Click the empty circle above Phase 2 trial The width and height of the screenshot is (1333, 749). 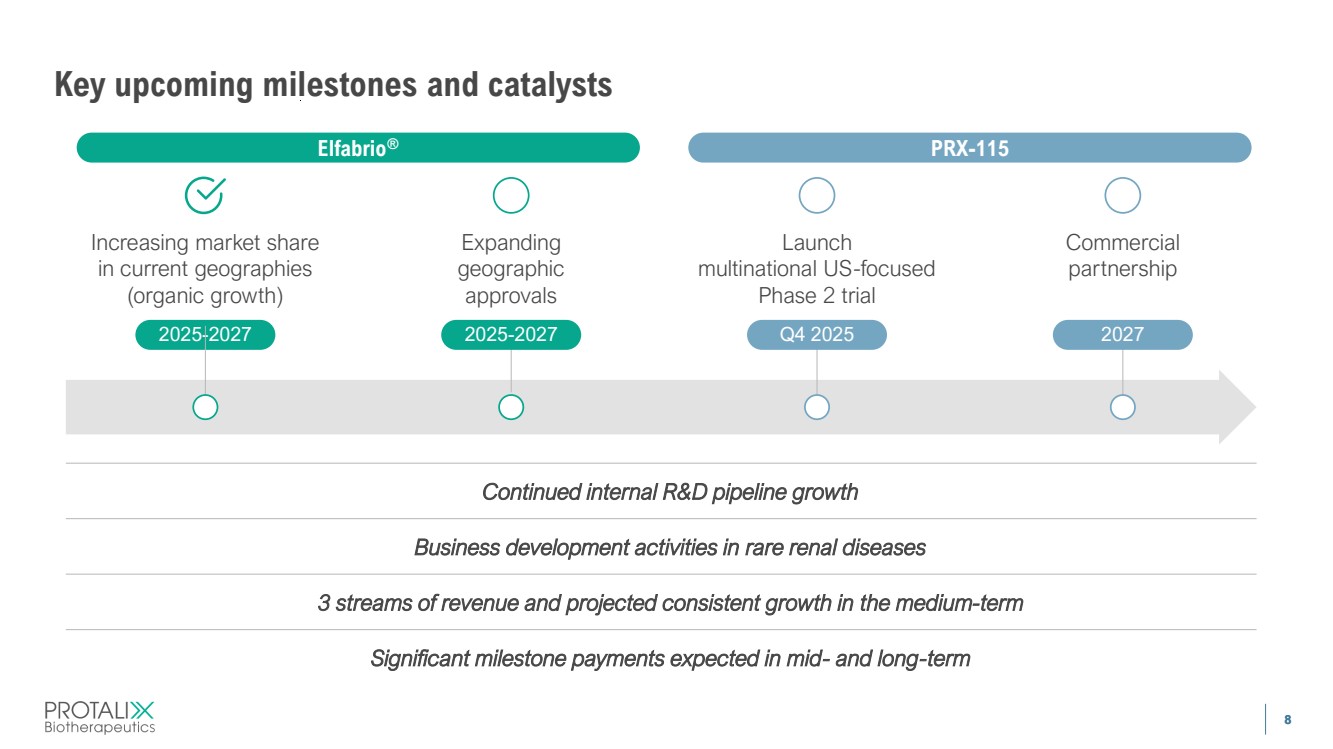(x=817, y=196)
